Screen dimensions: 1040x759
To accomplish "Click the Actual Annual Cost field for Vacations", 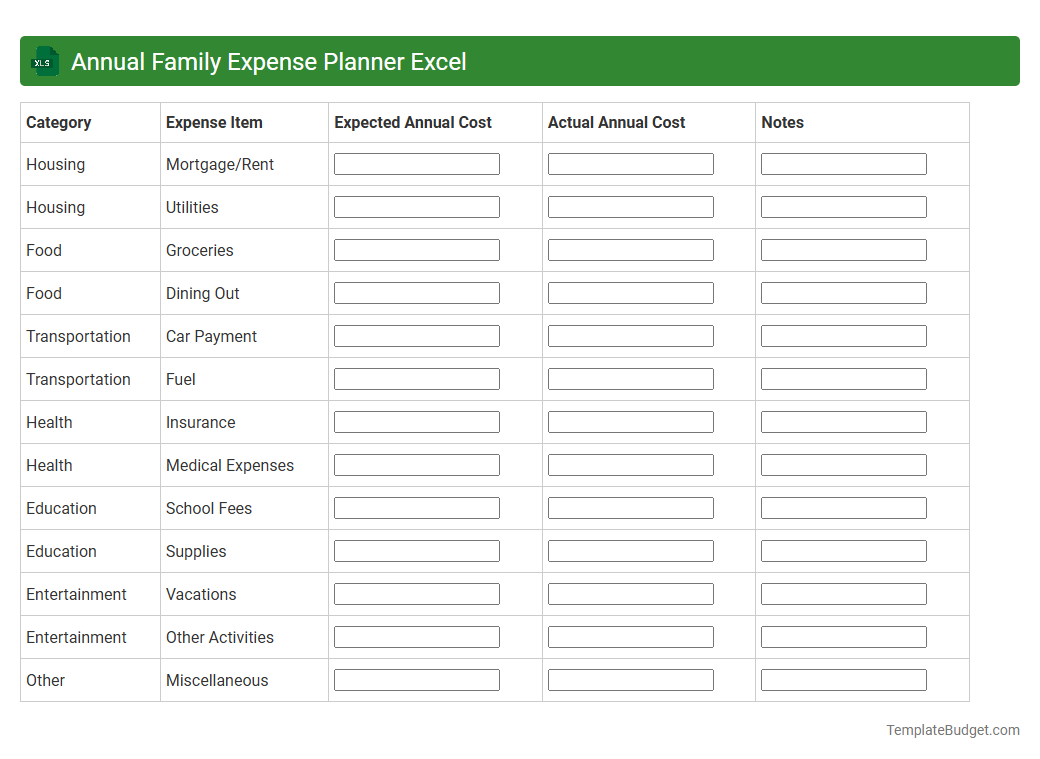I will click(x=630, y=593).
